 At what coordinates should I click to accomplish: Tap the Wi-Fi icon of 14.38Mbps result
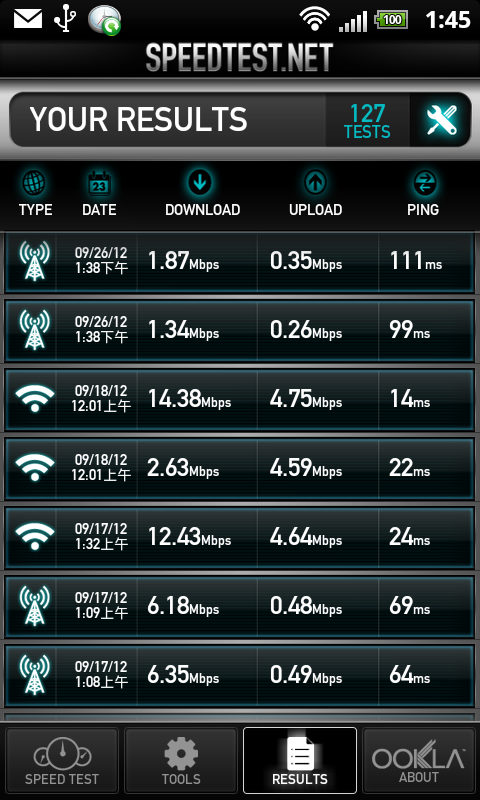pos(34,398)
